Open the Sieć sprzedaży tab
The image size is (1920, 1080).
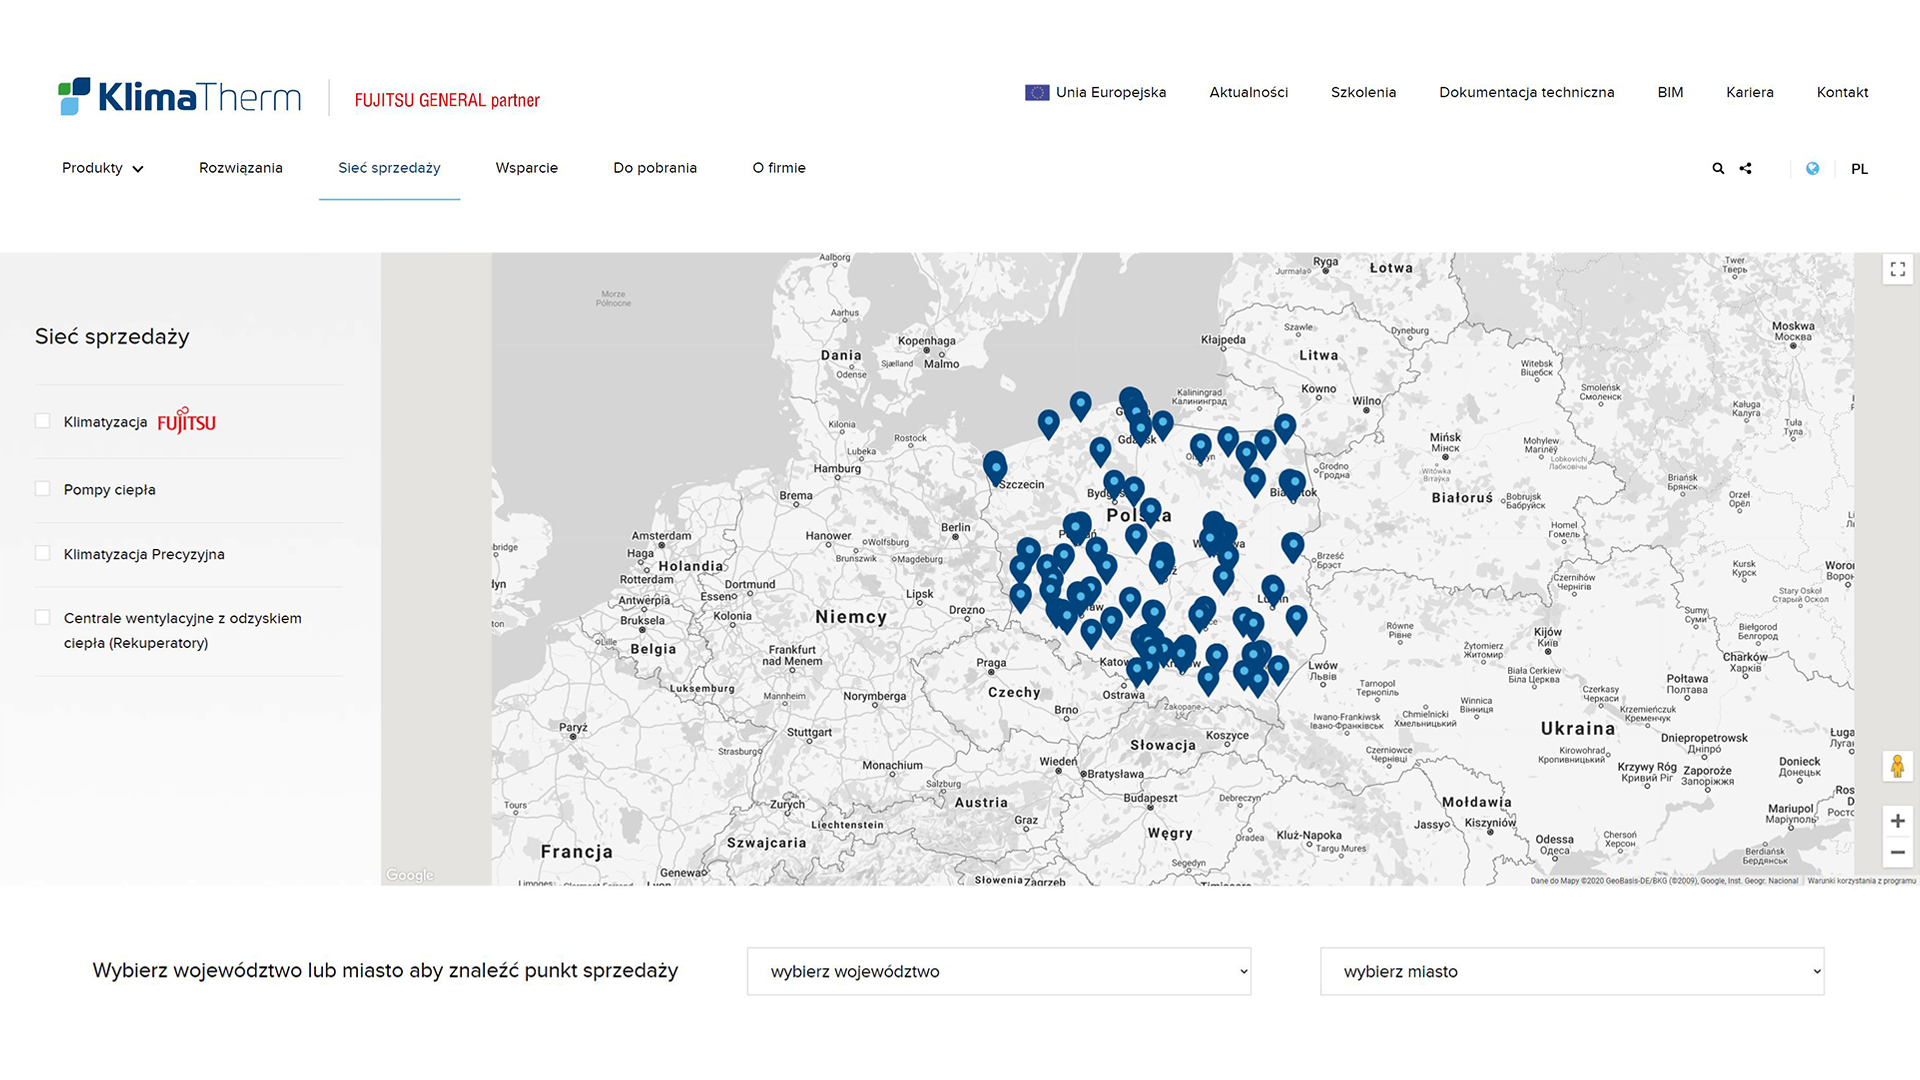click(389, 168)
